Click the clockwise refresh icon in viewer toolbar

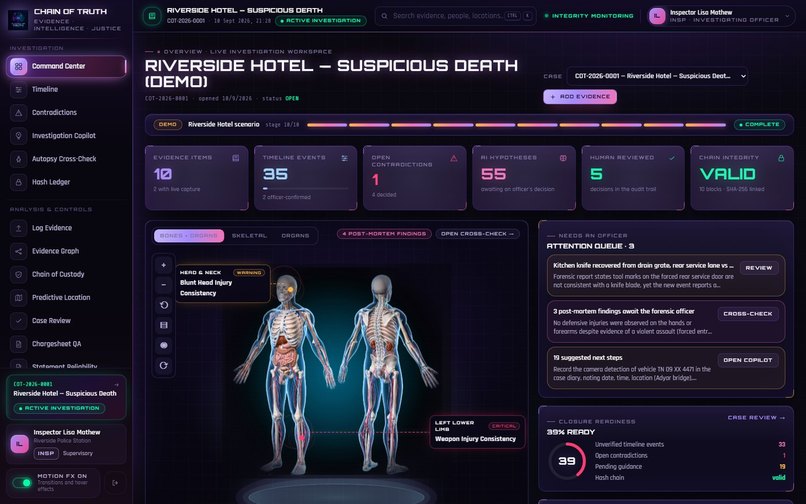(x=163, y=365)
